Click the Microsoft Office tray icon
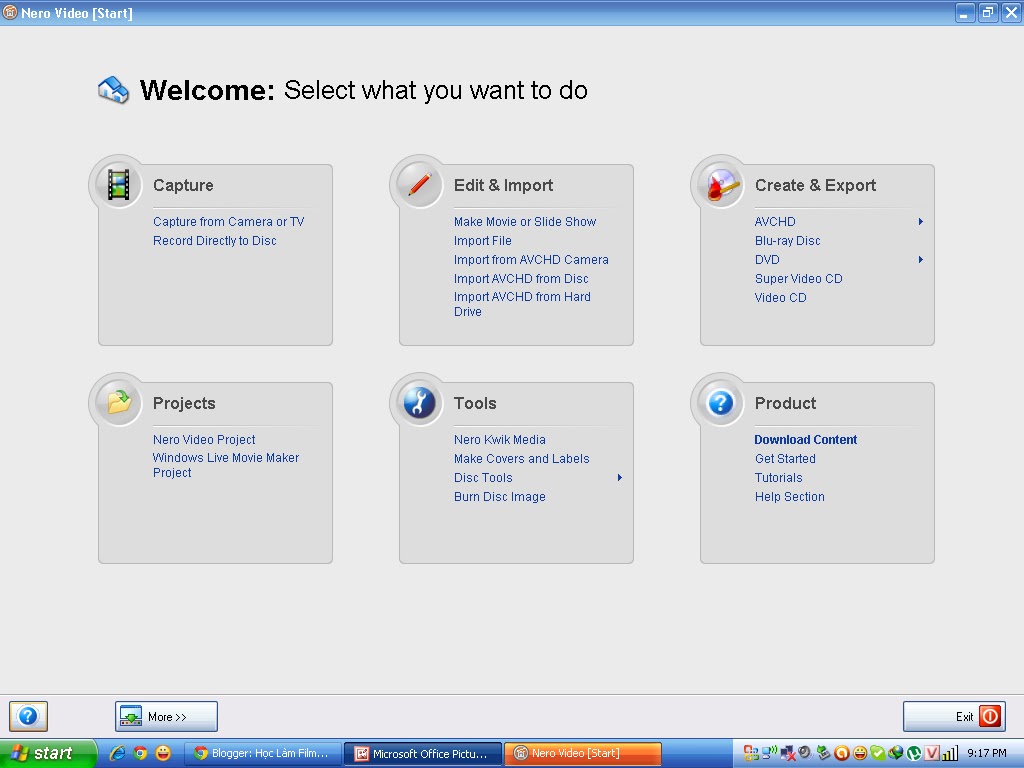Screen dimensions: 1024x768 click(x=751, y=753)
